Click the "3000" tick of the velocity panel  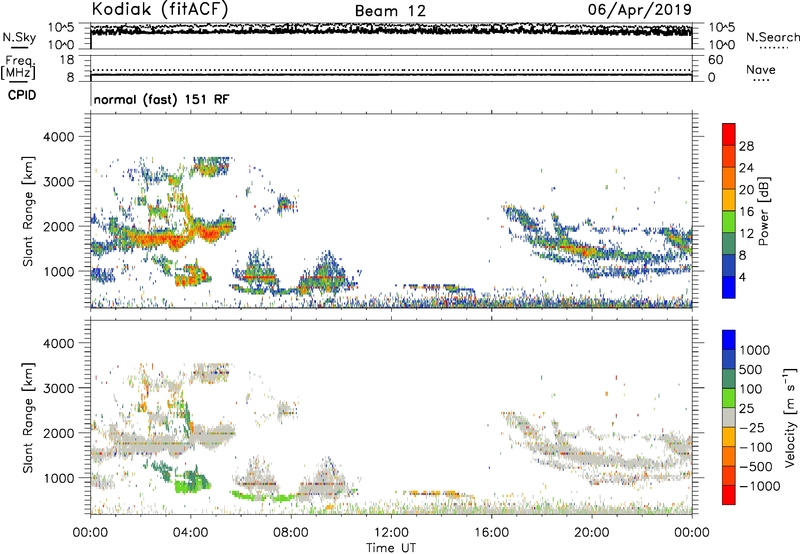tap(58, 388)
